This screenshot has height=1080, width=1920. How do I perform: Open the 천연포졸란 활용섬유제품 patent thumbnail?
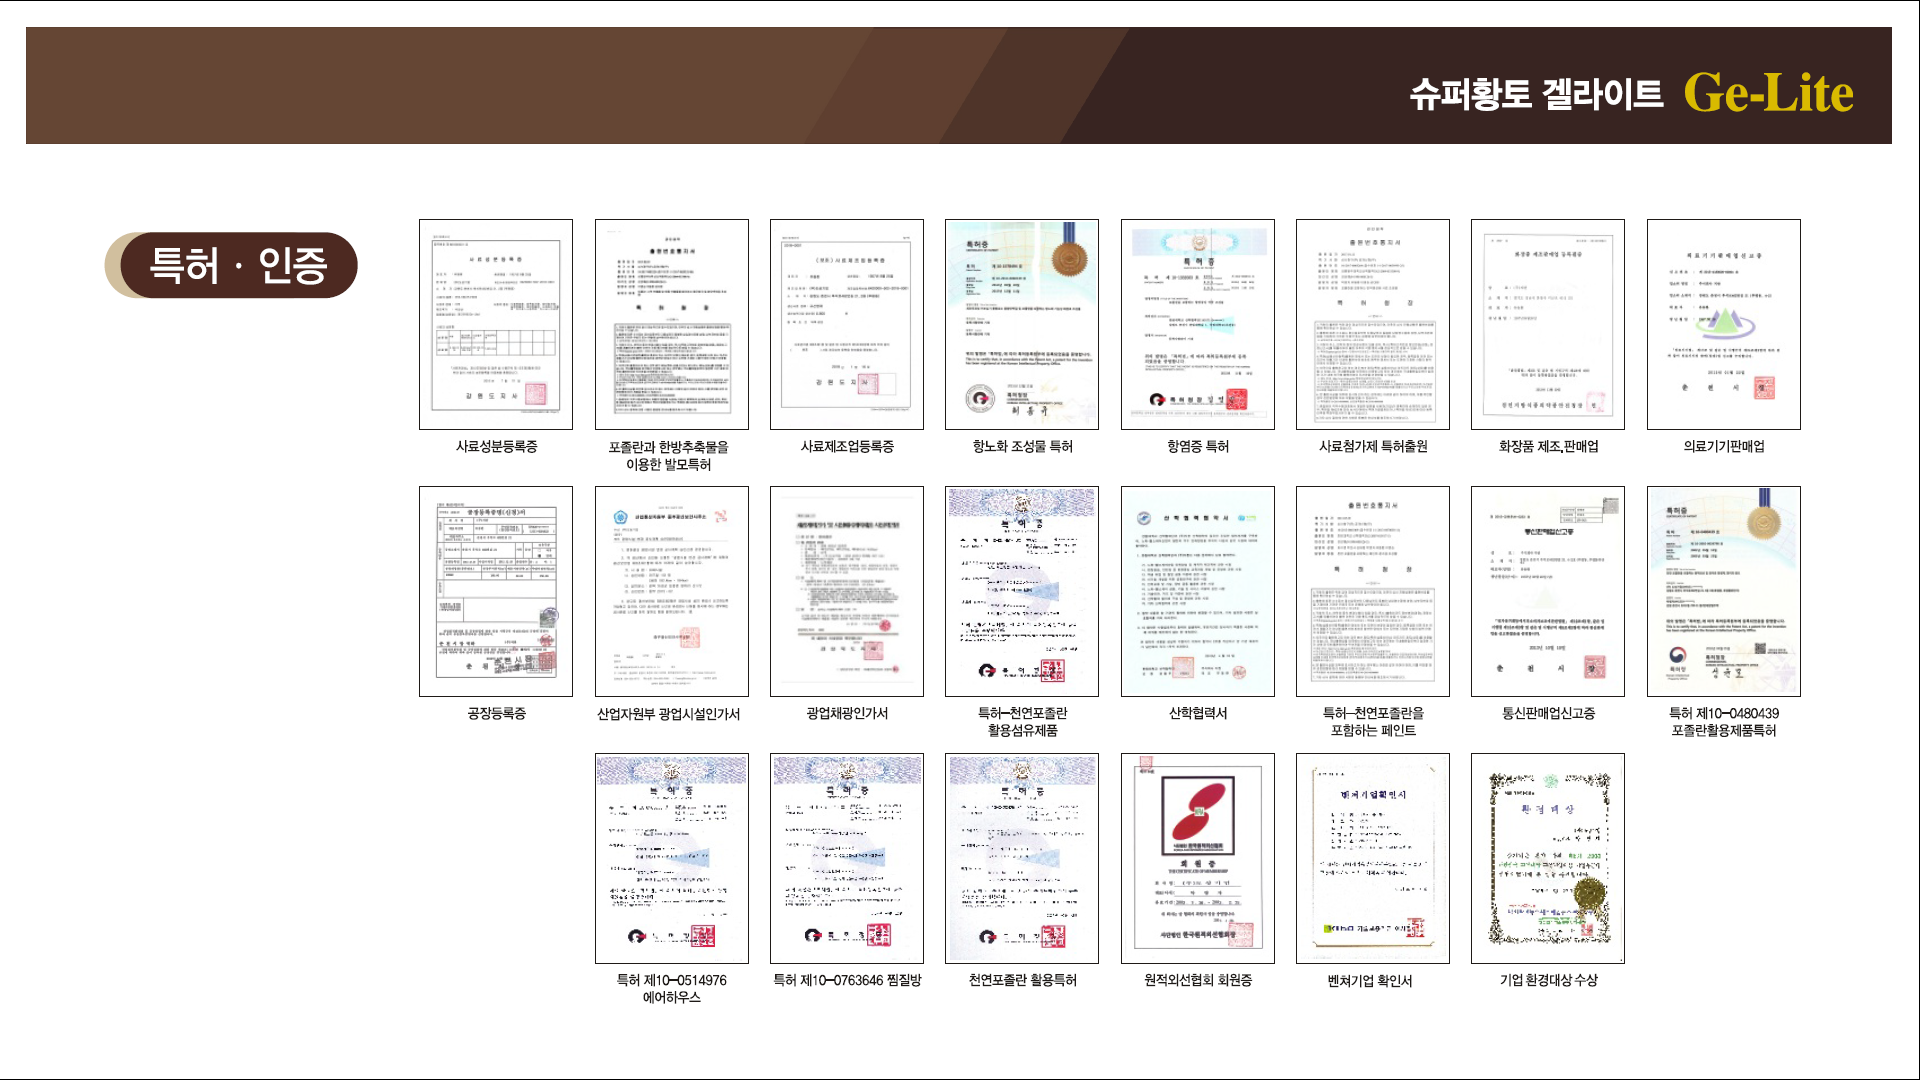coord(1022,592)
